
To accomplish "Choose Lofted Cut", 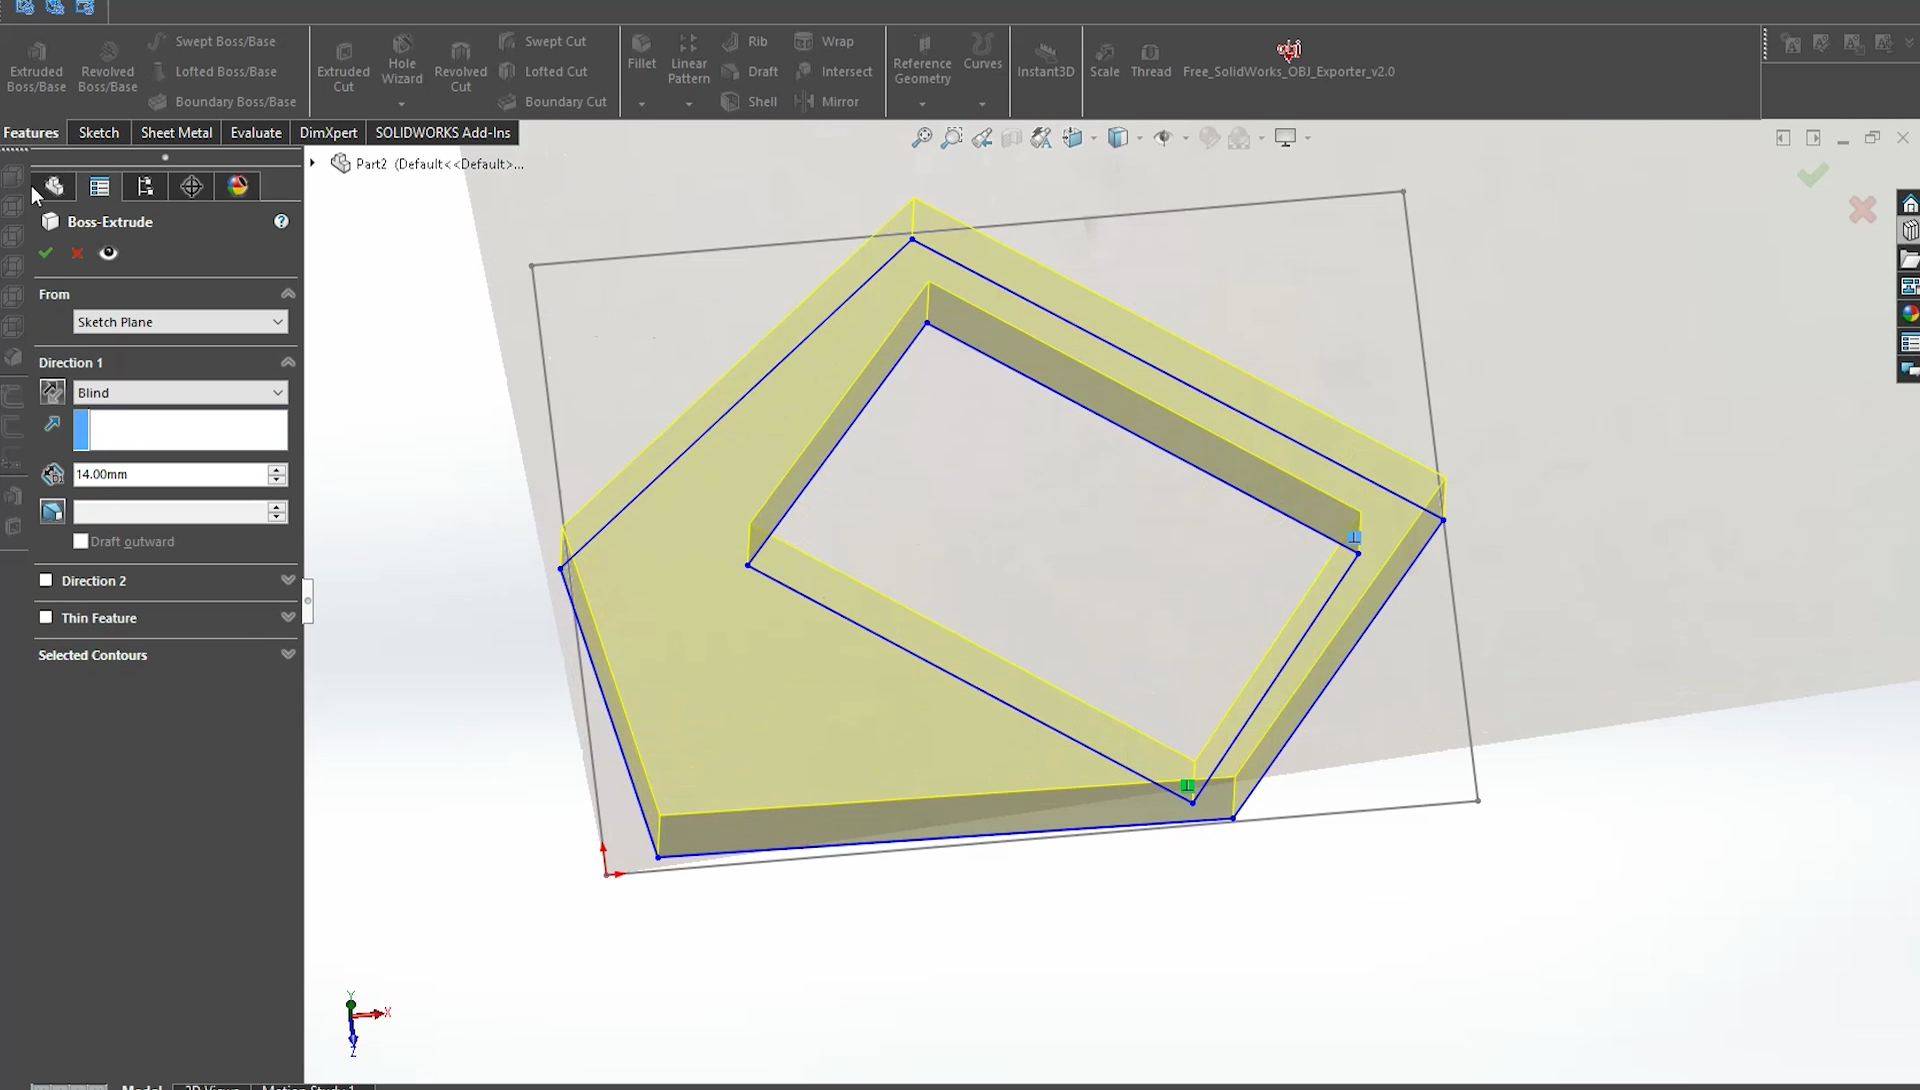I will pyautogui.click(x=543, y=71).
